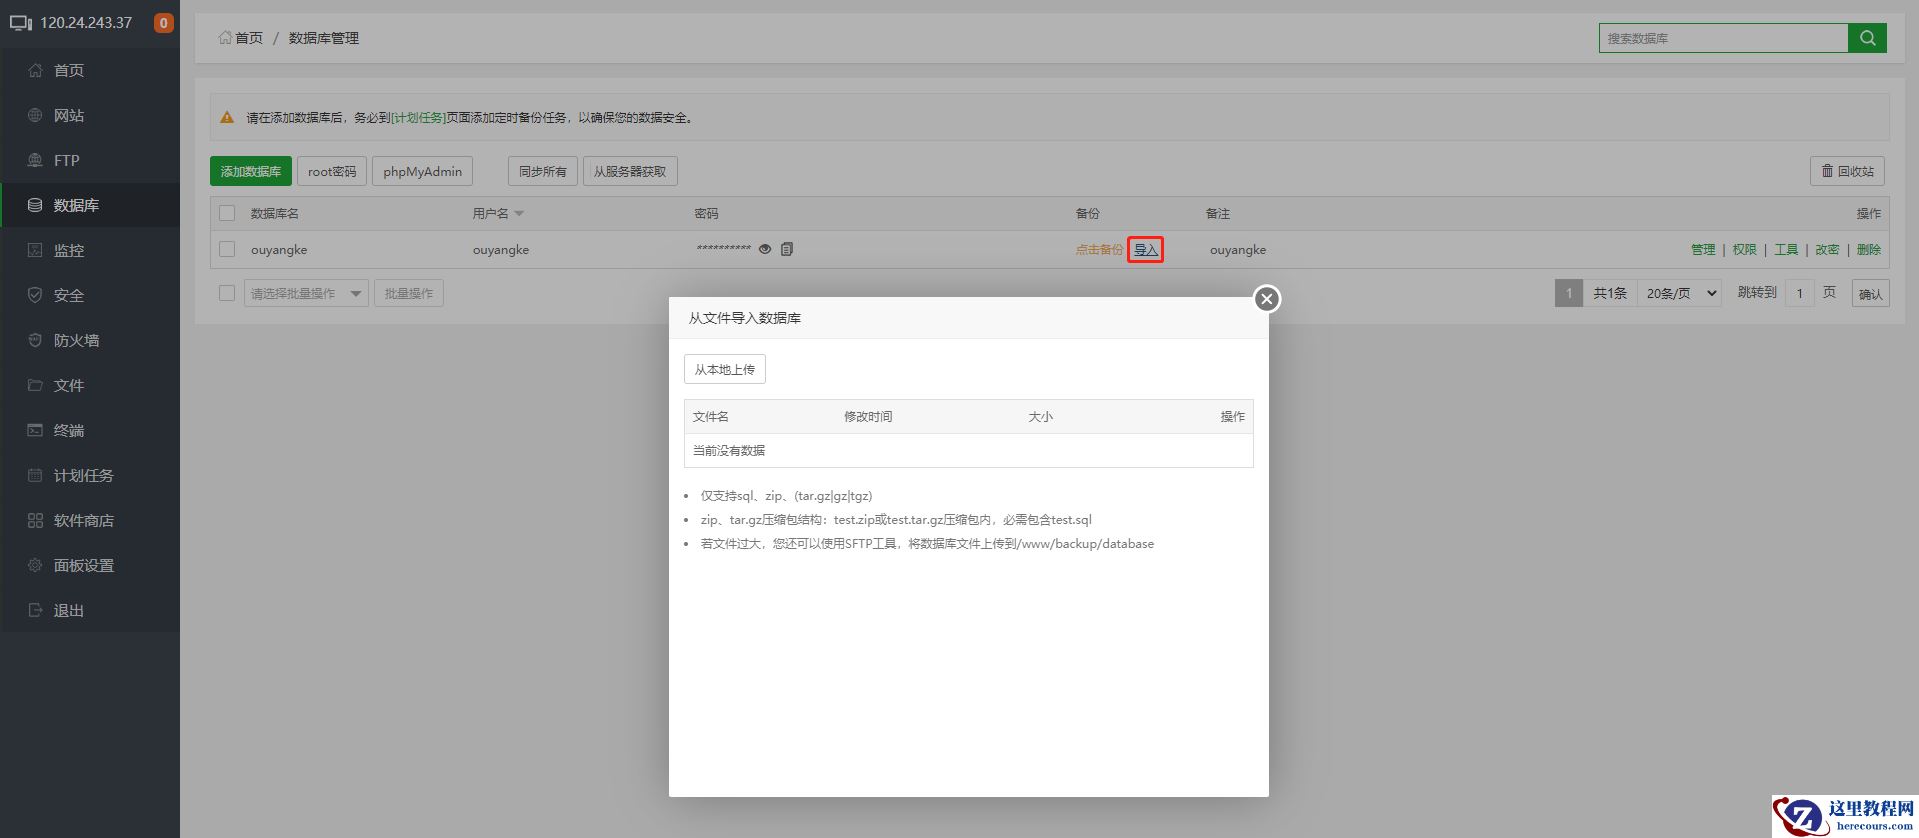Click the ouyangke 备注 remark cell
Image resolution: width=1919 pixels, height=838 pixels.
tap(1238, 250)
